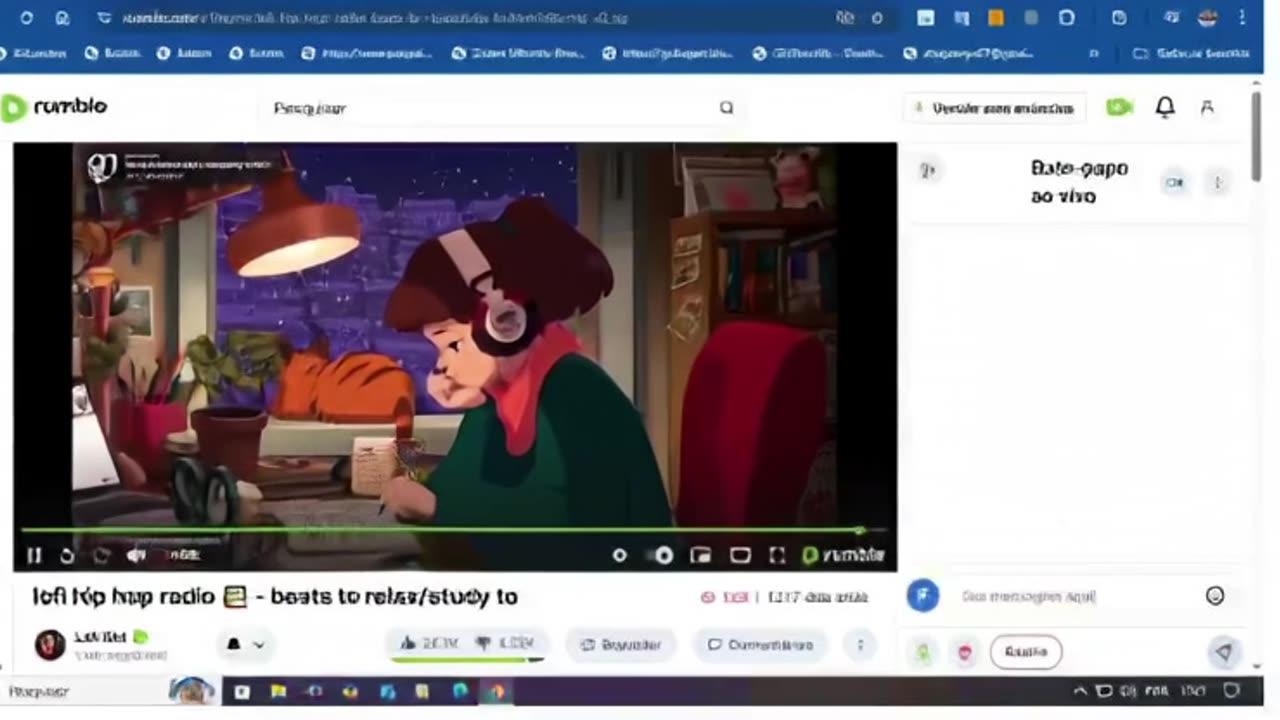
Task: Open the user account icon in the header
Action: pos(1207,107)
